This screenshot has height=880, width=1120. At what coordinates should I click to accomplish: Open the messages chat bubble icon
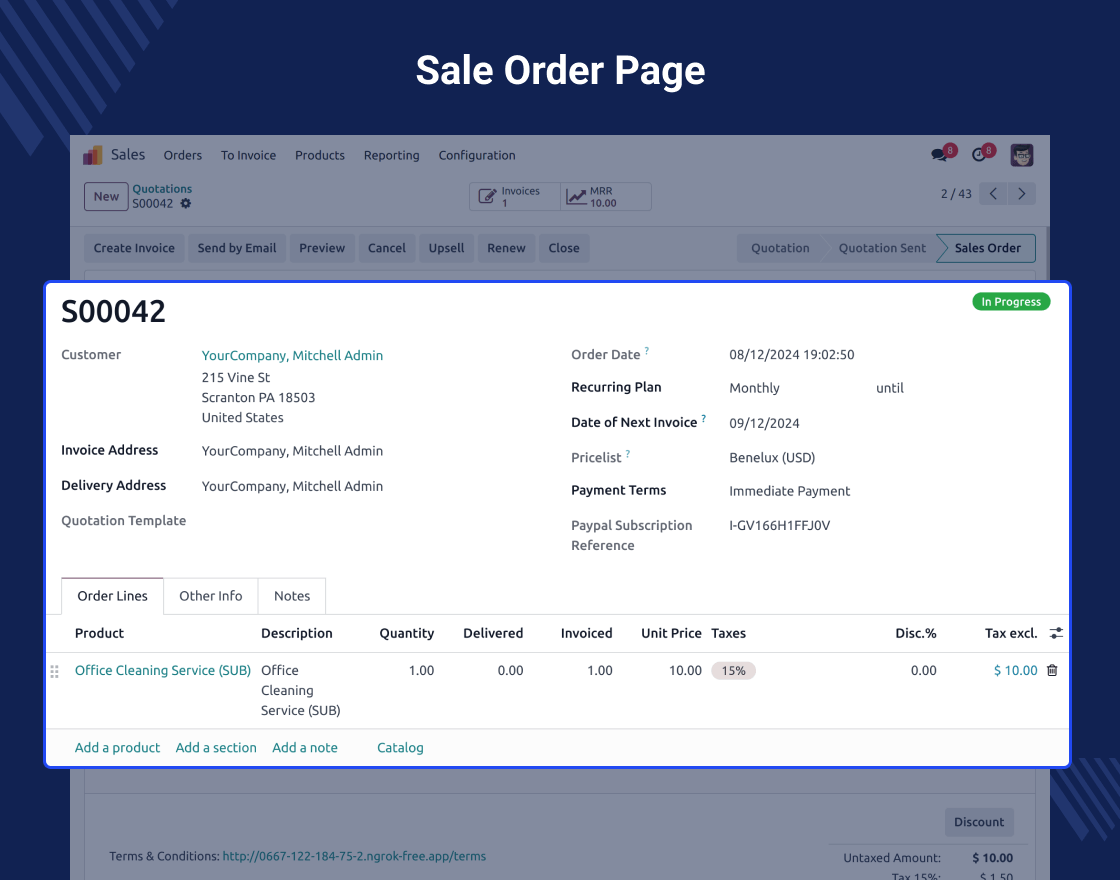(x=939, y=155)
